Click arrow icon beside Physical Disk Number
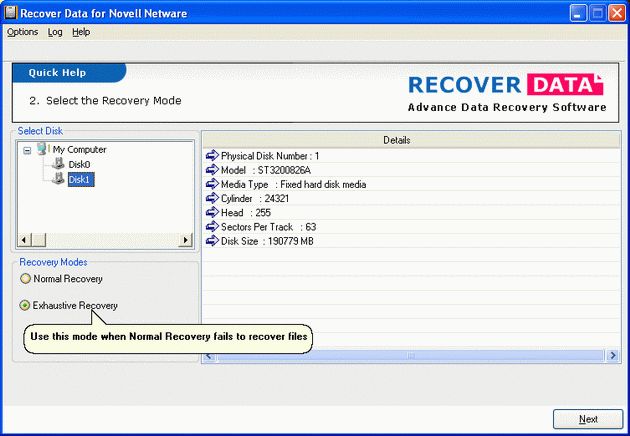This screenshot has height=436, width=630. [x=212, y=155]
